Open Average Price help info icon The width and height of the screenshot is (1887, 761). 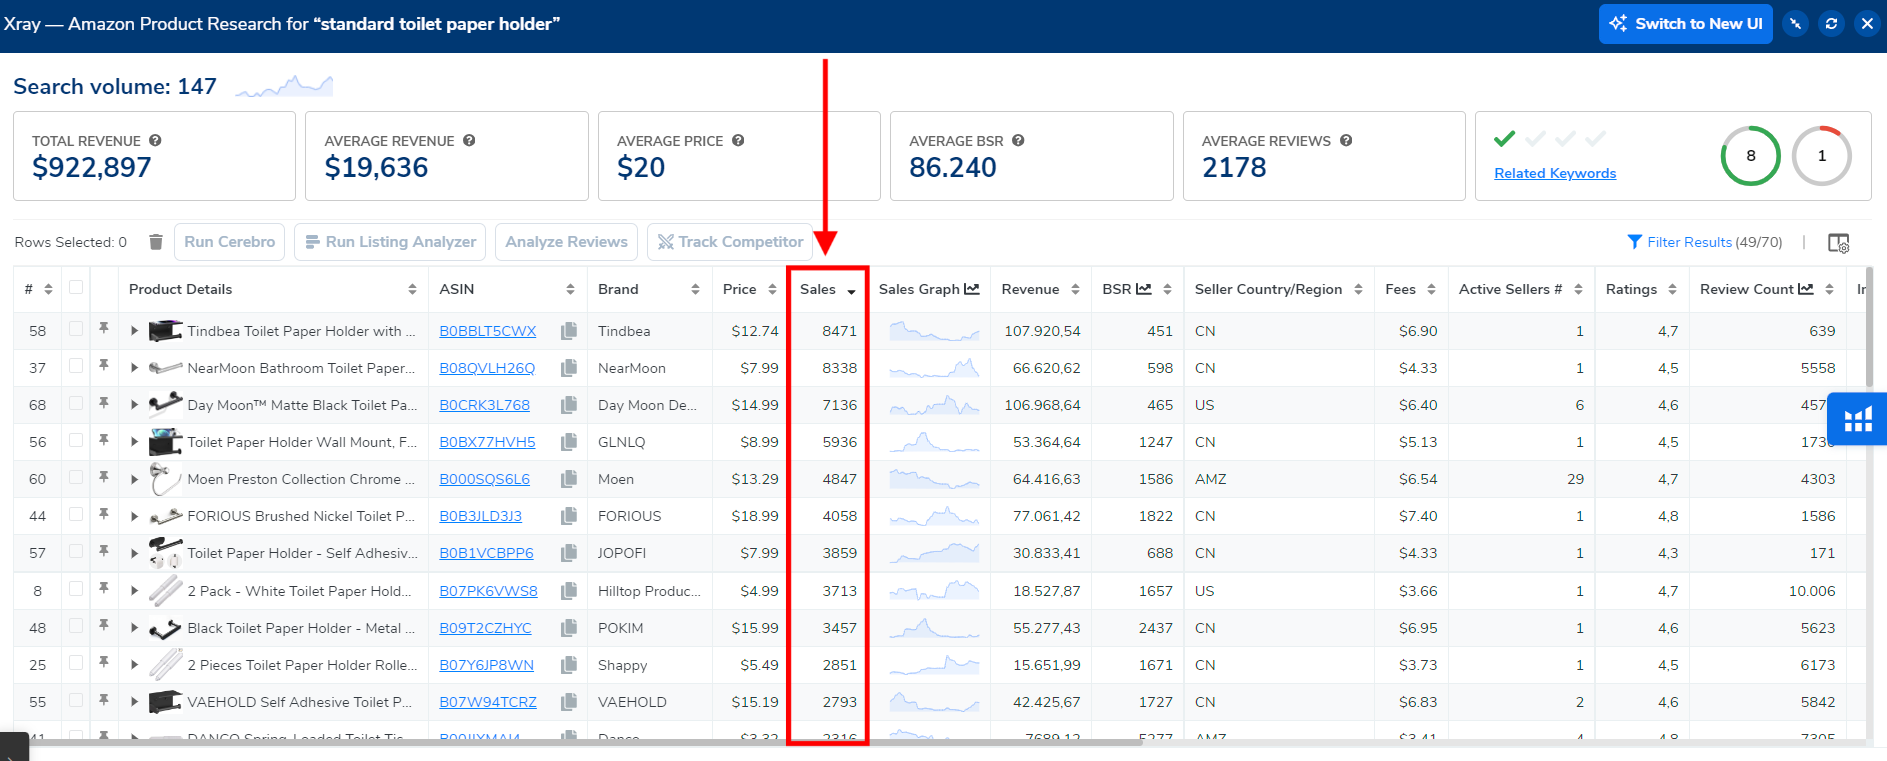coord(738,141)
